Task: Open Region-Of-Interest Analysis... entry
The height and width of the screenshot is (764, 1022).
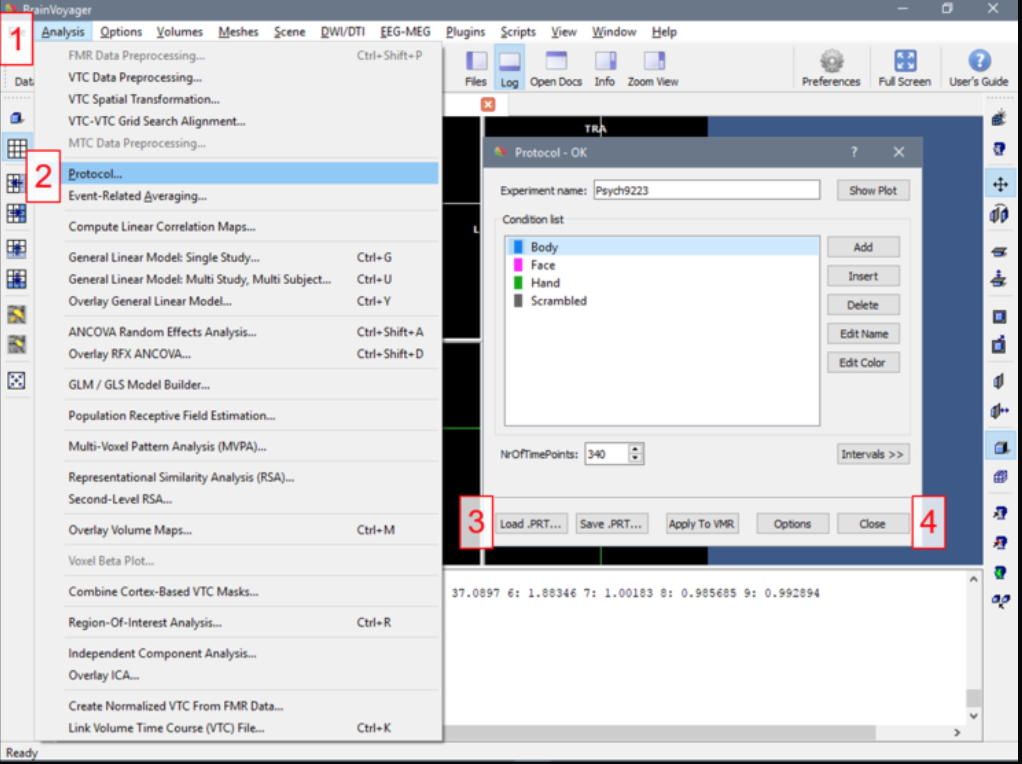Action: (250, 623)
